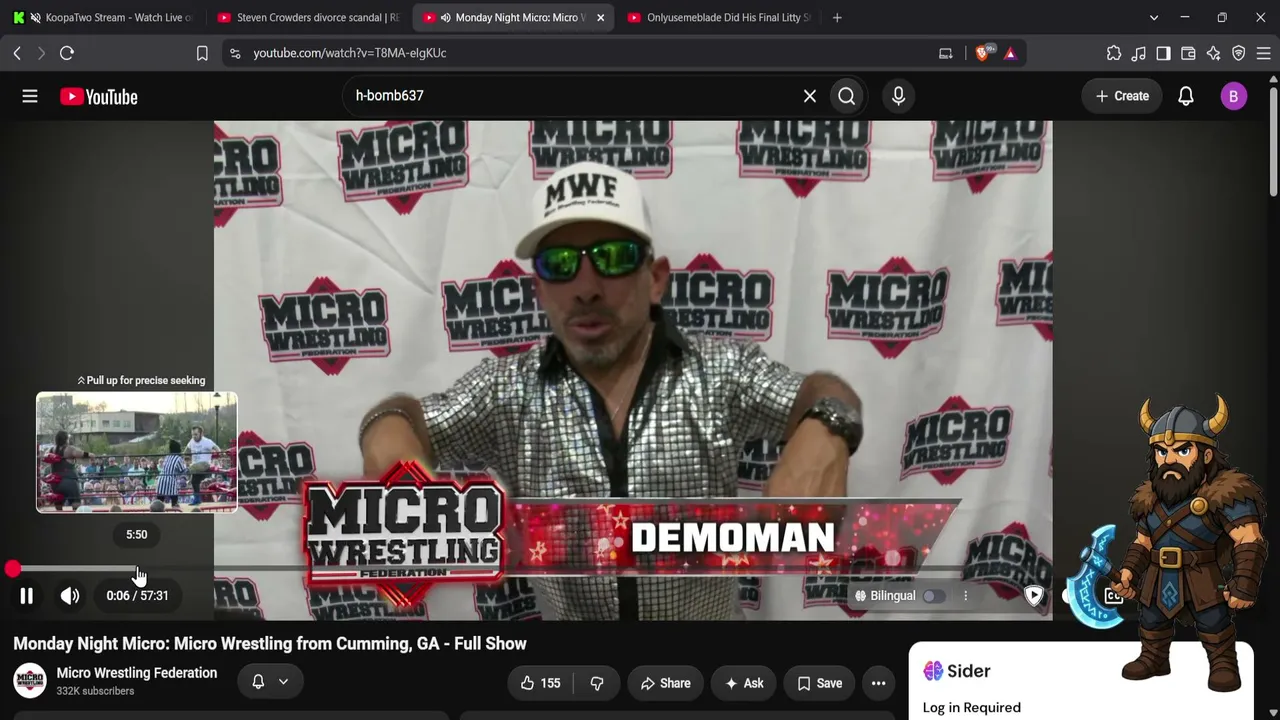Click the 0:06 / 57:31 time display

(x=137, y=596)
